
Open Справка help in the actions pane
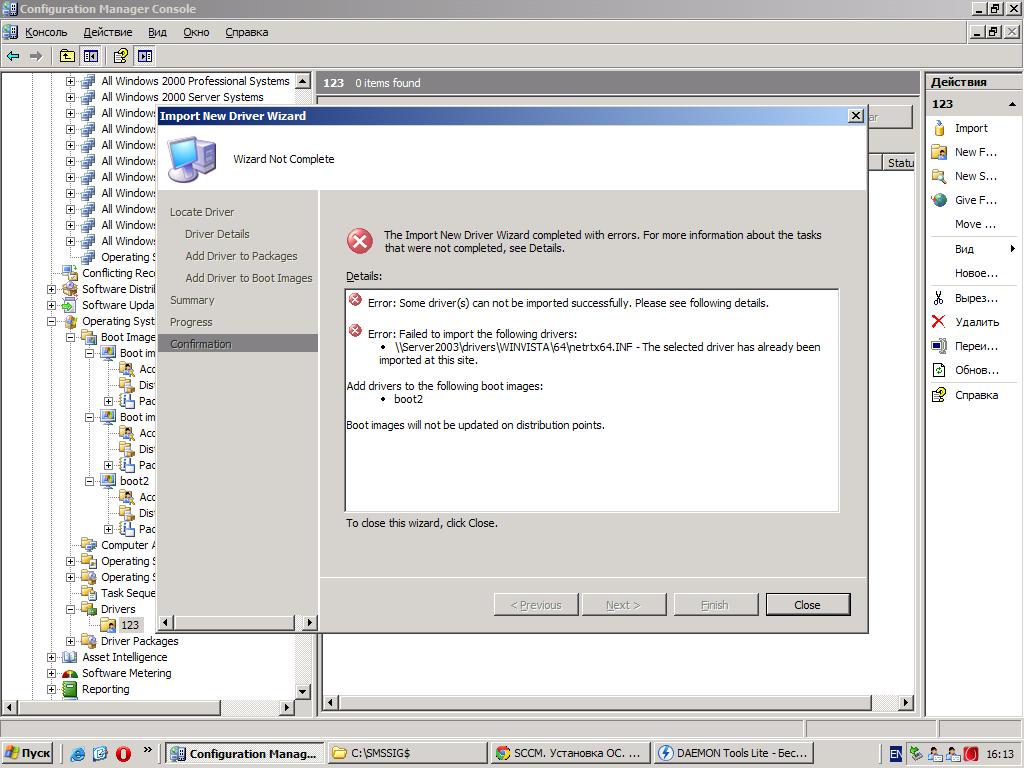tap(939, 395)
